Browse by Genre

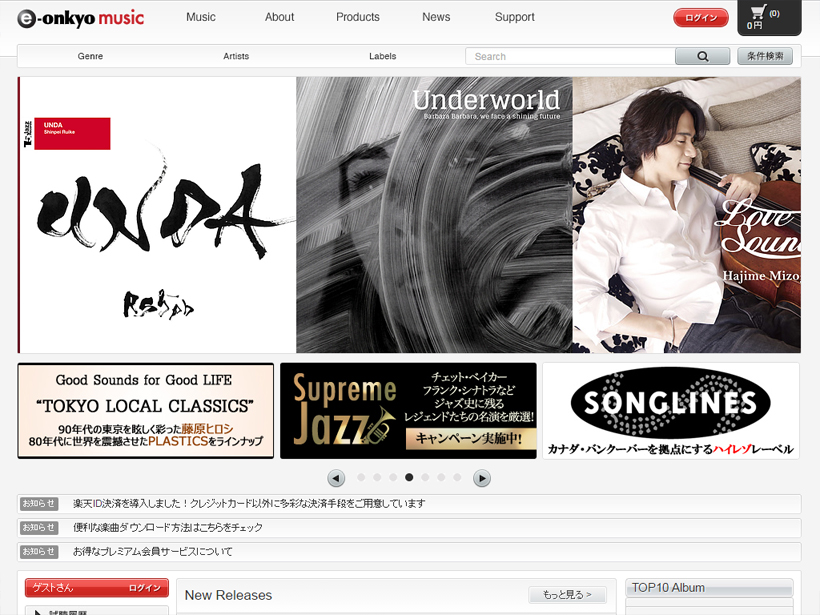[x=90, y=56]
